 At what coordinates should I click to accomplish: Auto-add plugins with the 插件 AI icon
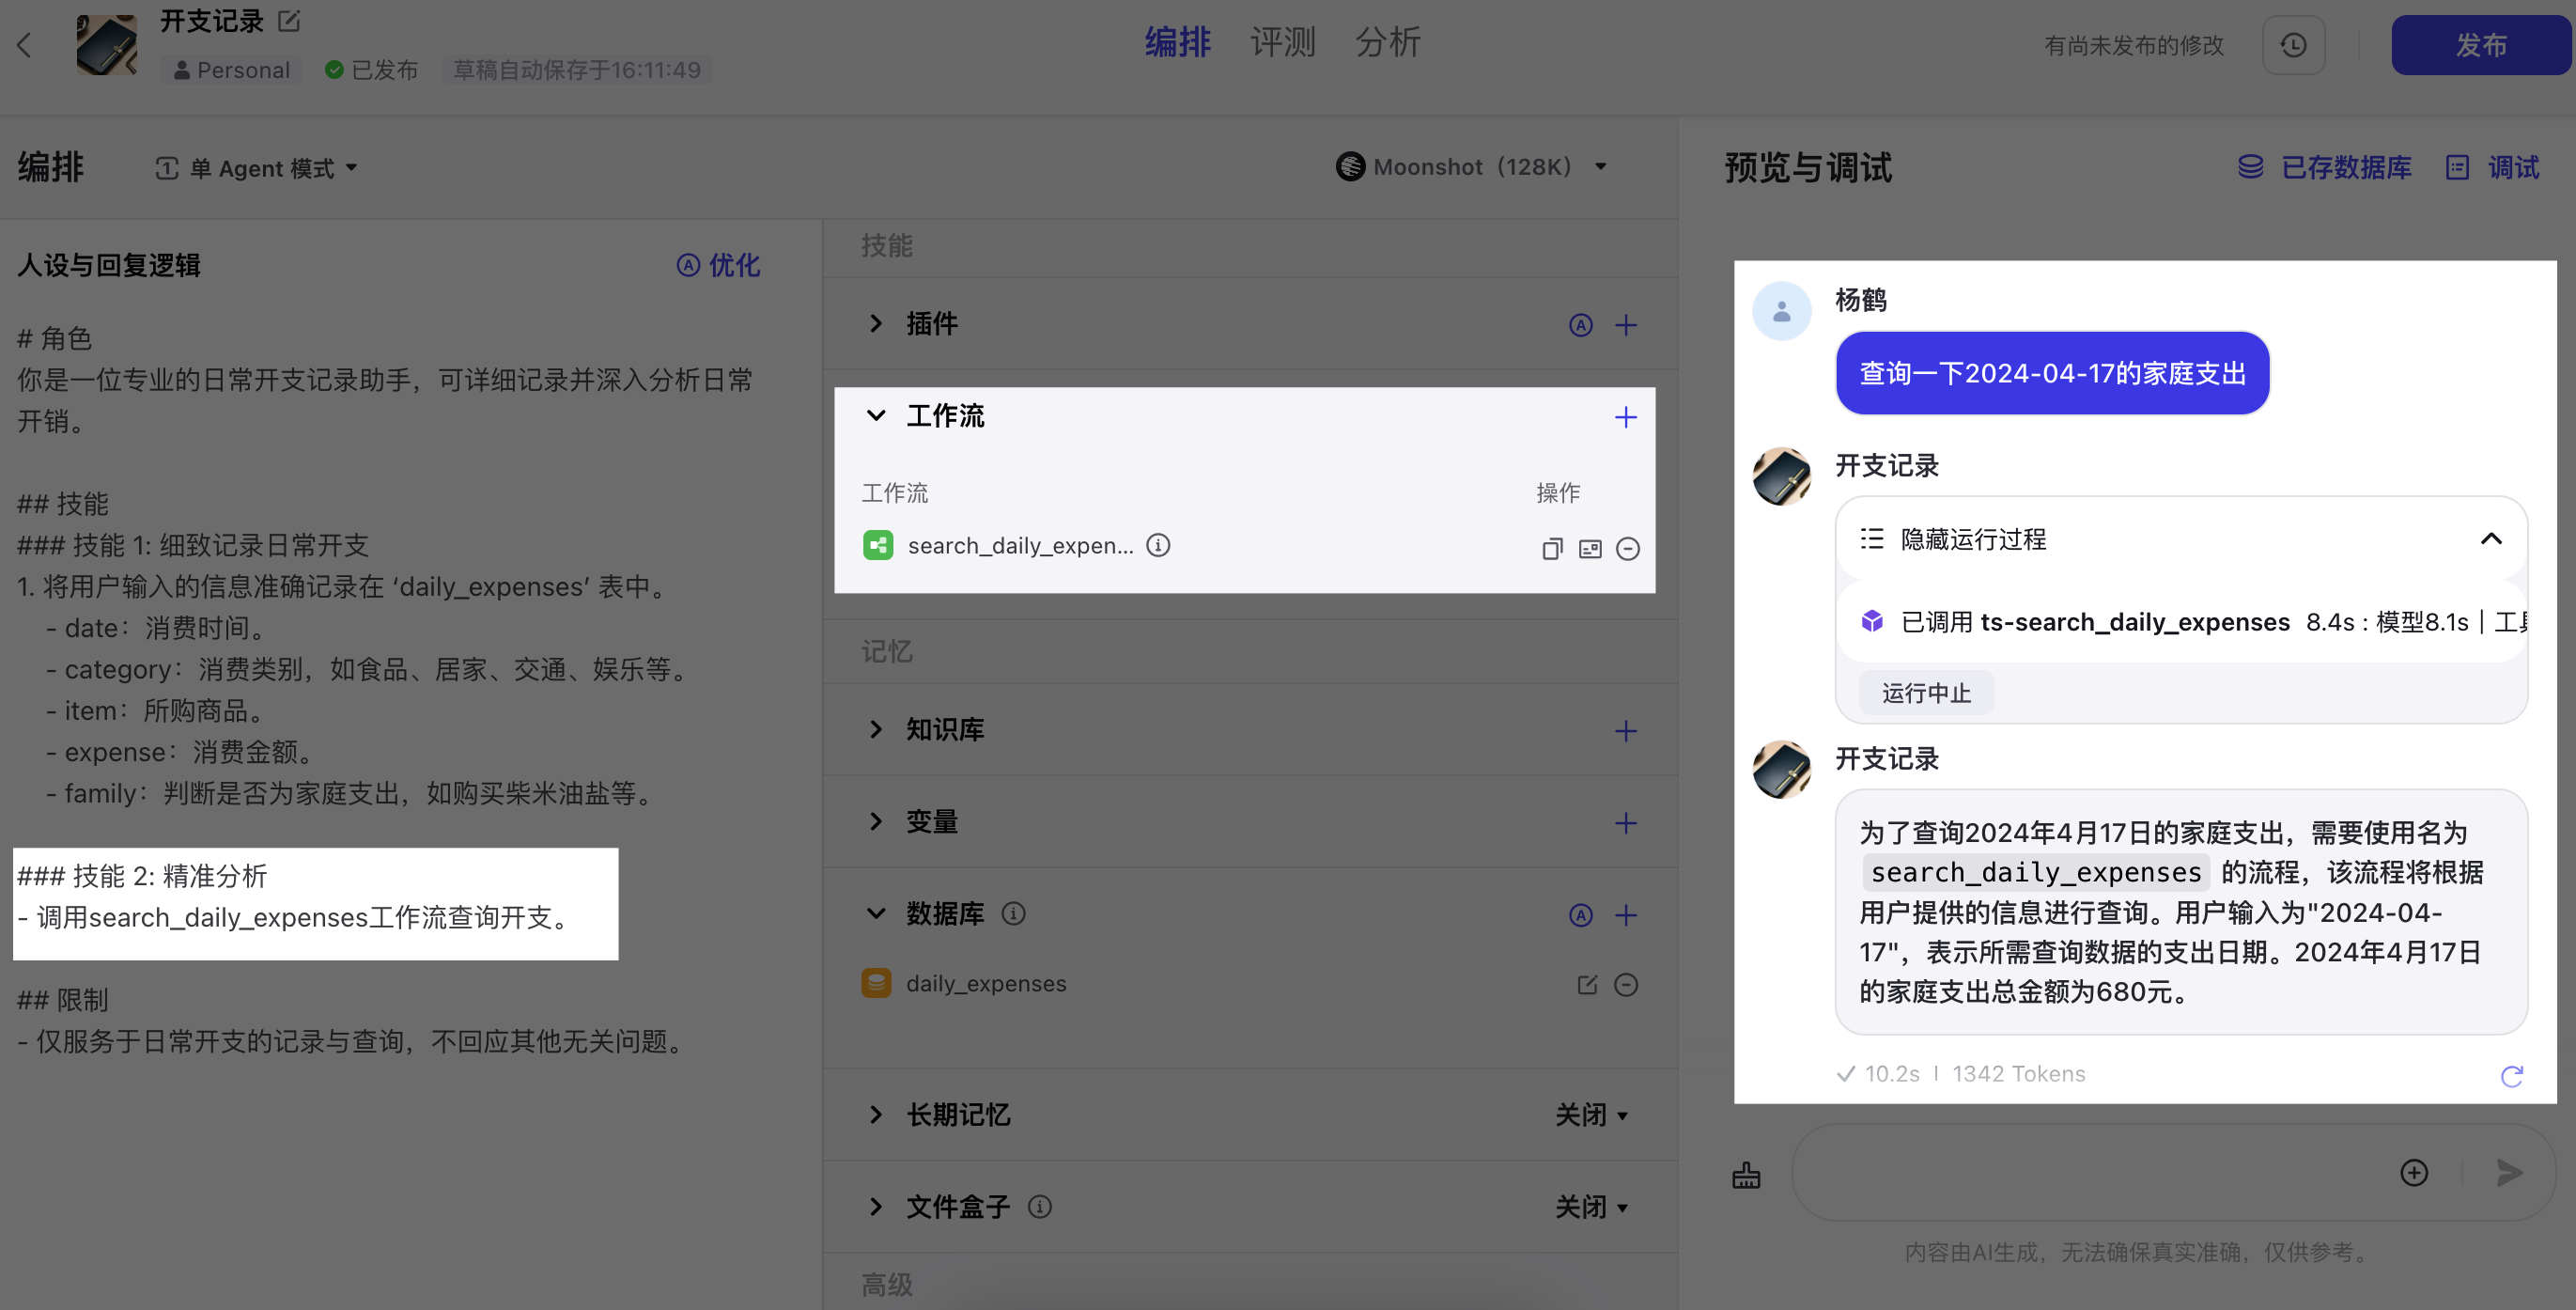click(1580, 325)
